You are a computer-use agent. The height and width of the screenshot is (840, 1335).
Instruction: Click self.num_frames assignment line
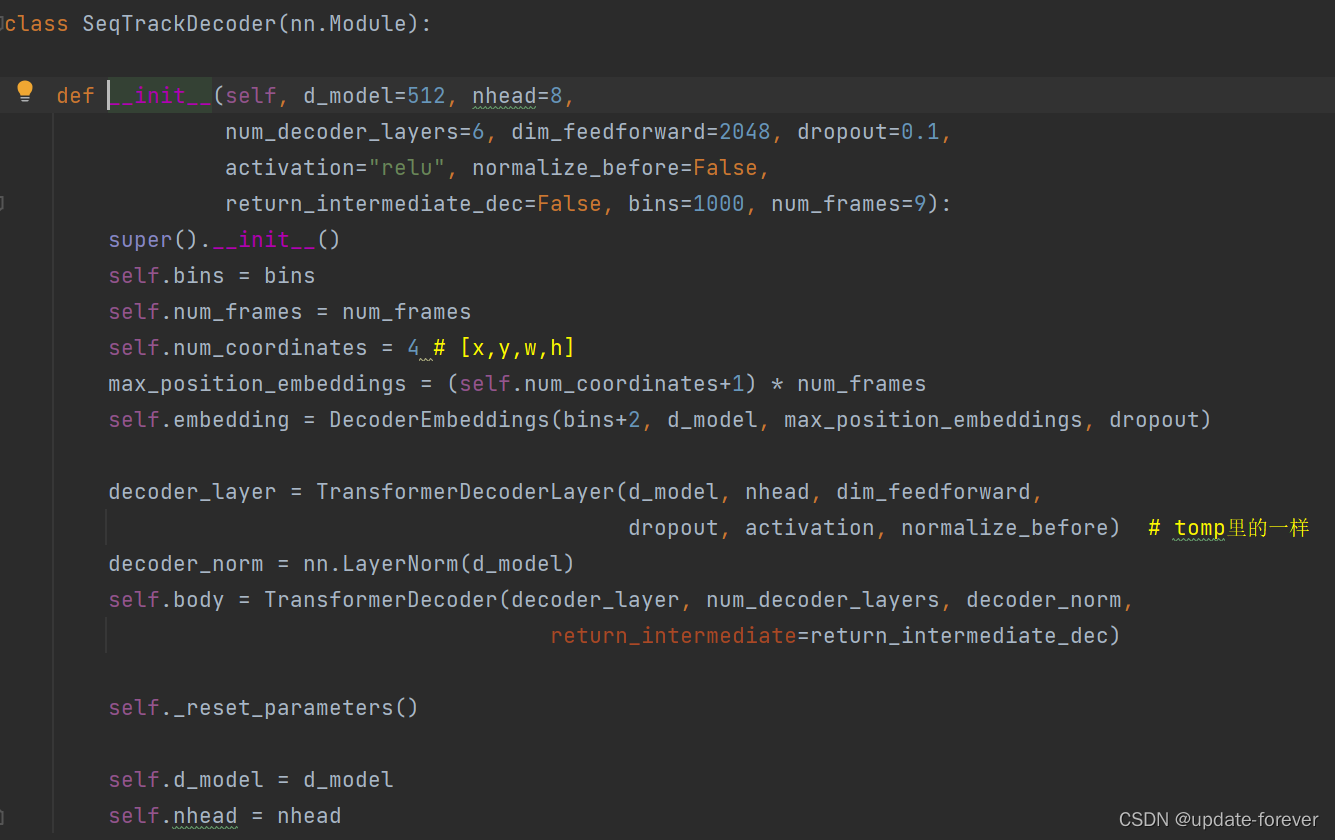point(290,312)
